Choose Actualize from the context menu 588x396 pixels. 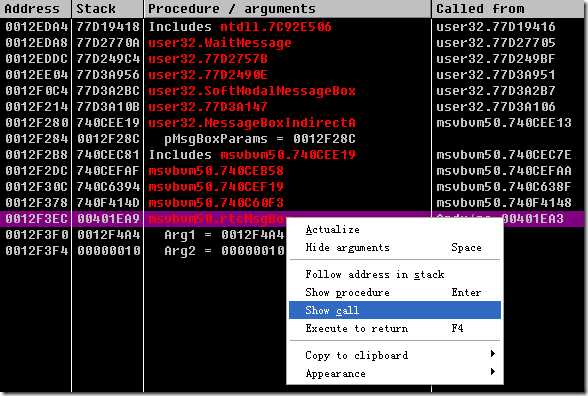pyautogui.click(x=395, y=230)
